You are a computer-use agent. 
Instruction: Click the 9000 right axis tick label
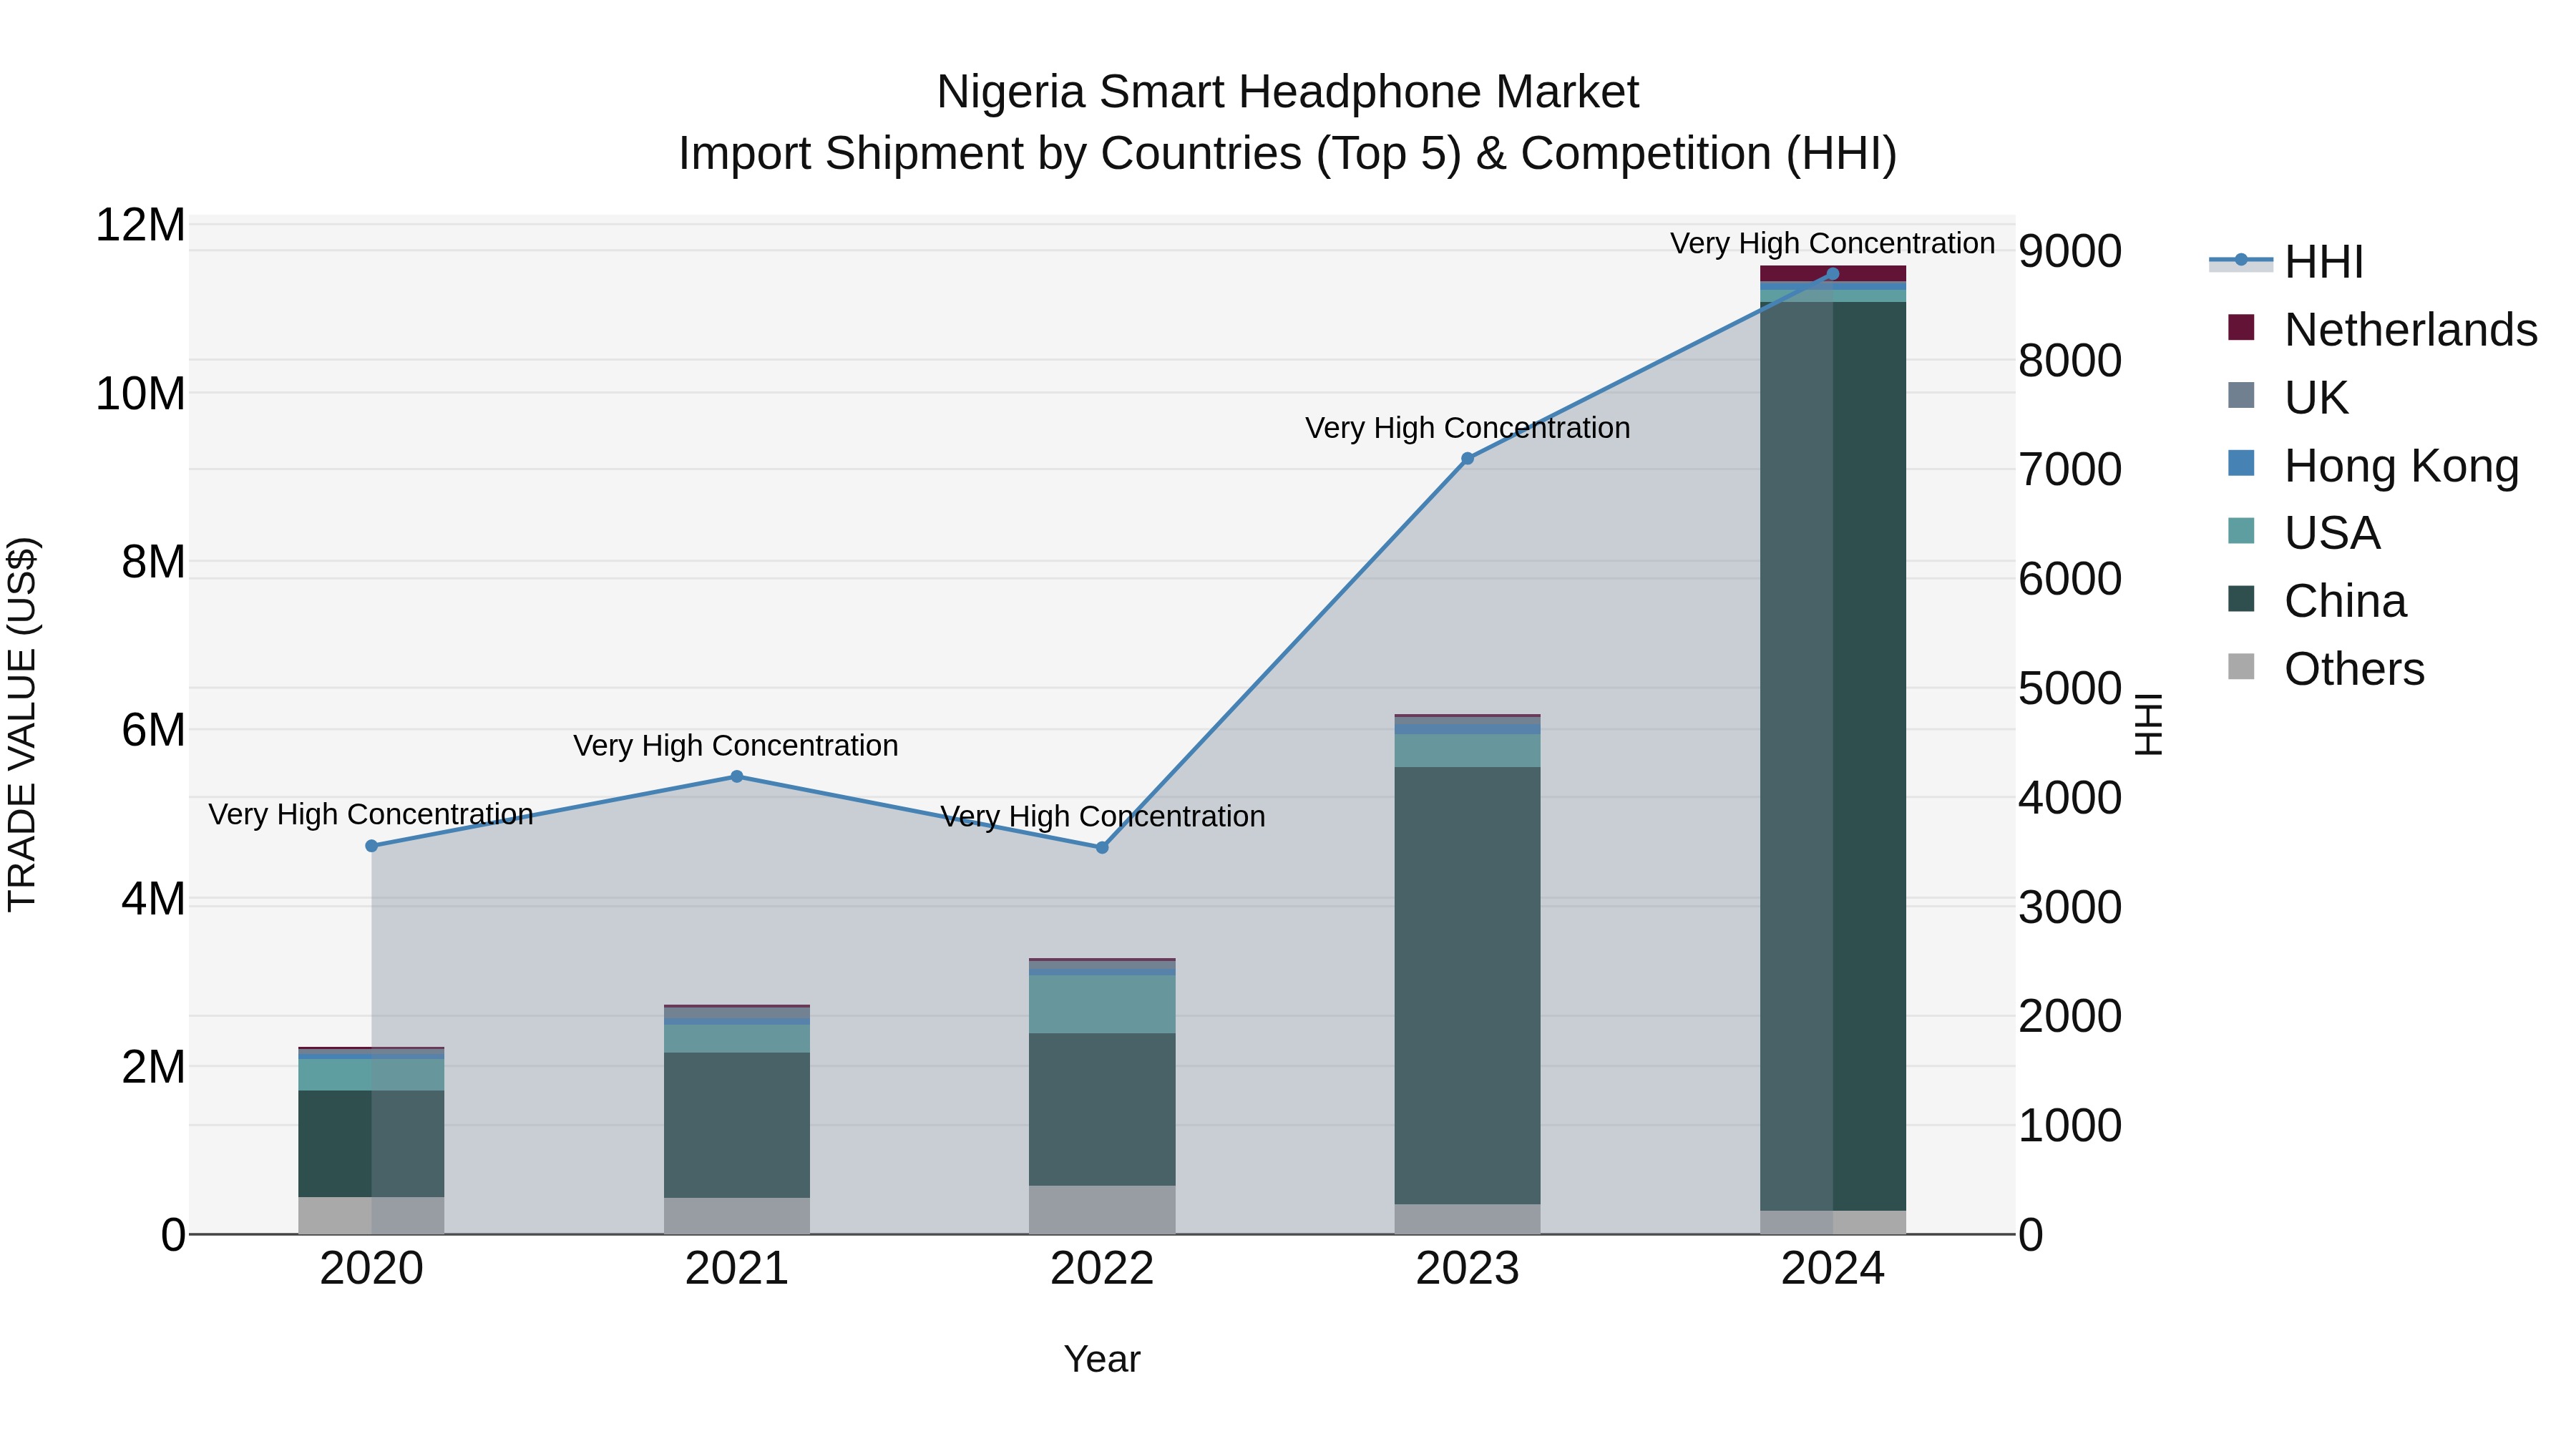pos(2070,251)
